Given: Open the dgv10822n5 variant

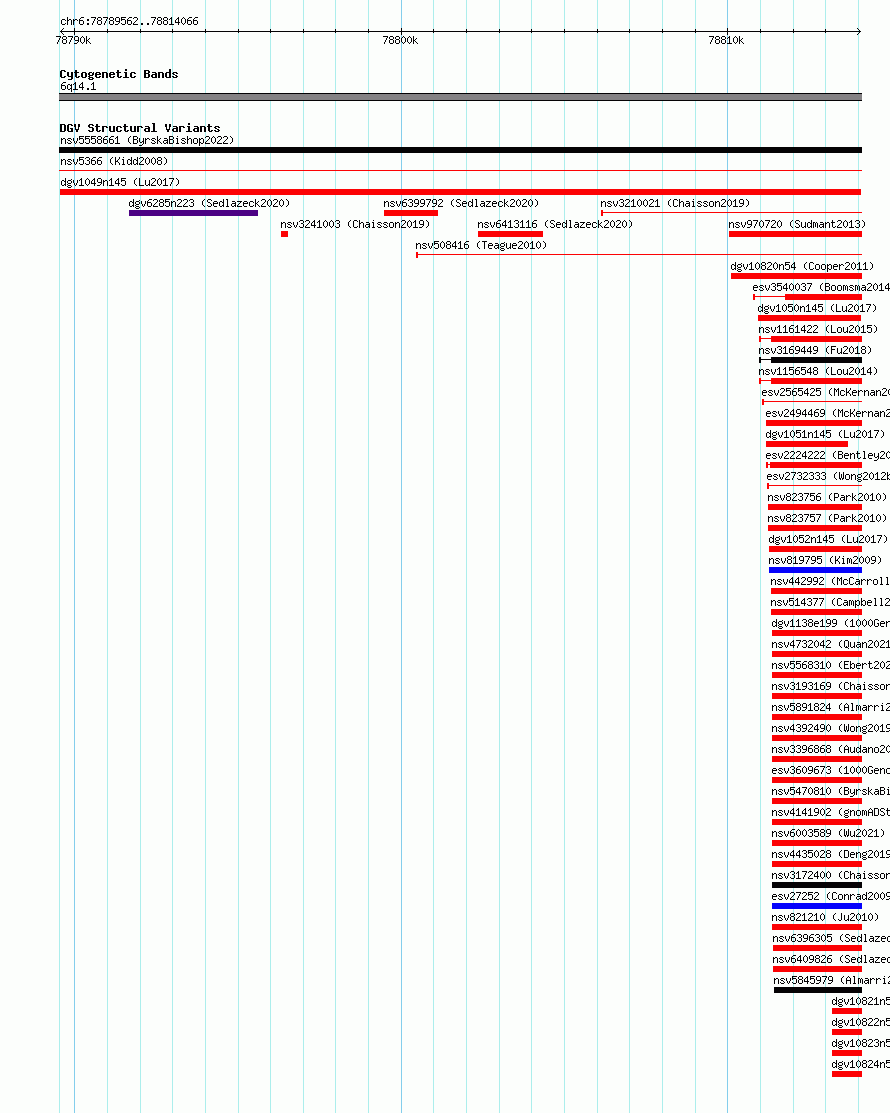Looking at the screenshot, I should pos(860,1023).
